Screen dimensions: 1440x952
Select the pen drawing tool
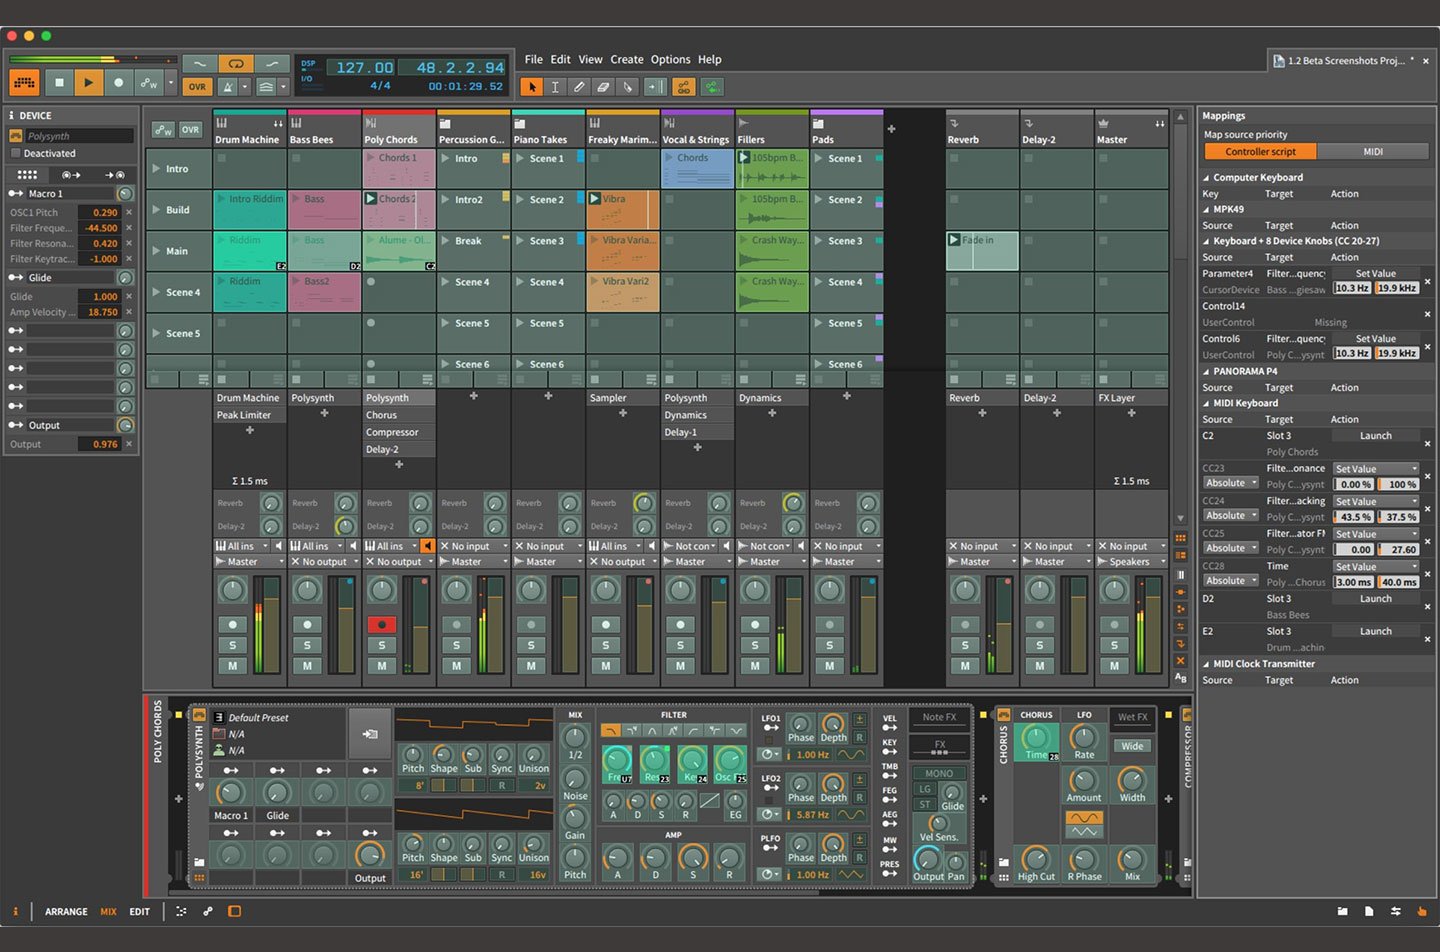[x=580, y=86]
